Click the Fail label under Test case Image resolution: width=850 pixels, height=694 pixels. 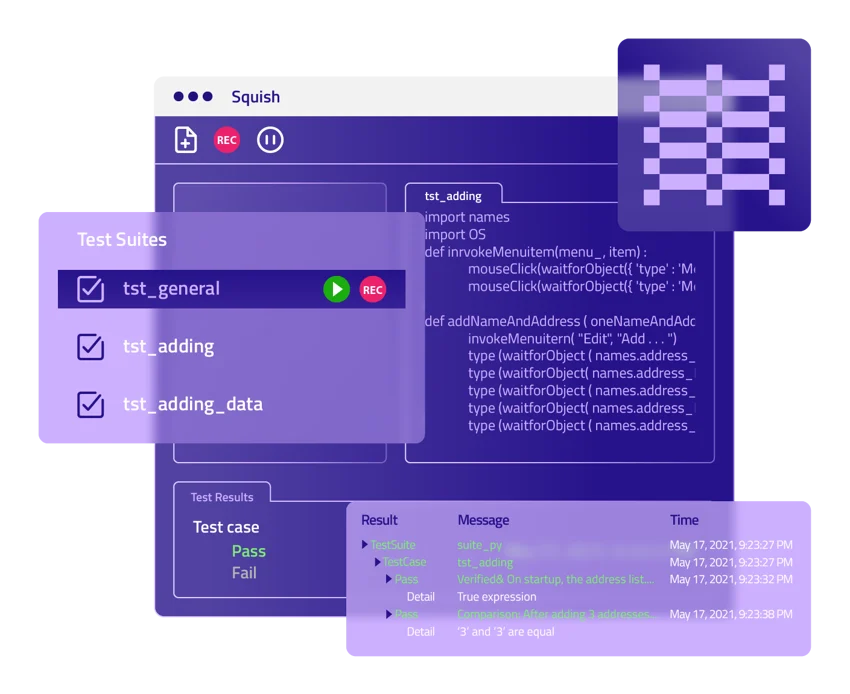[x=244, y=573]
